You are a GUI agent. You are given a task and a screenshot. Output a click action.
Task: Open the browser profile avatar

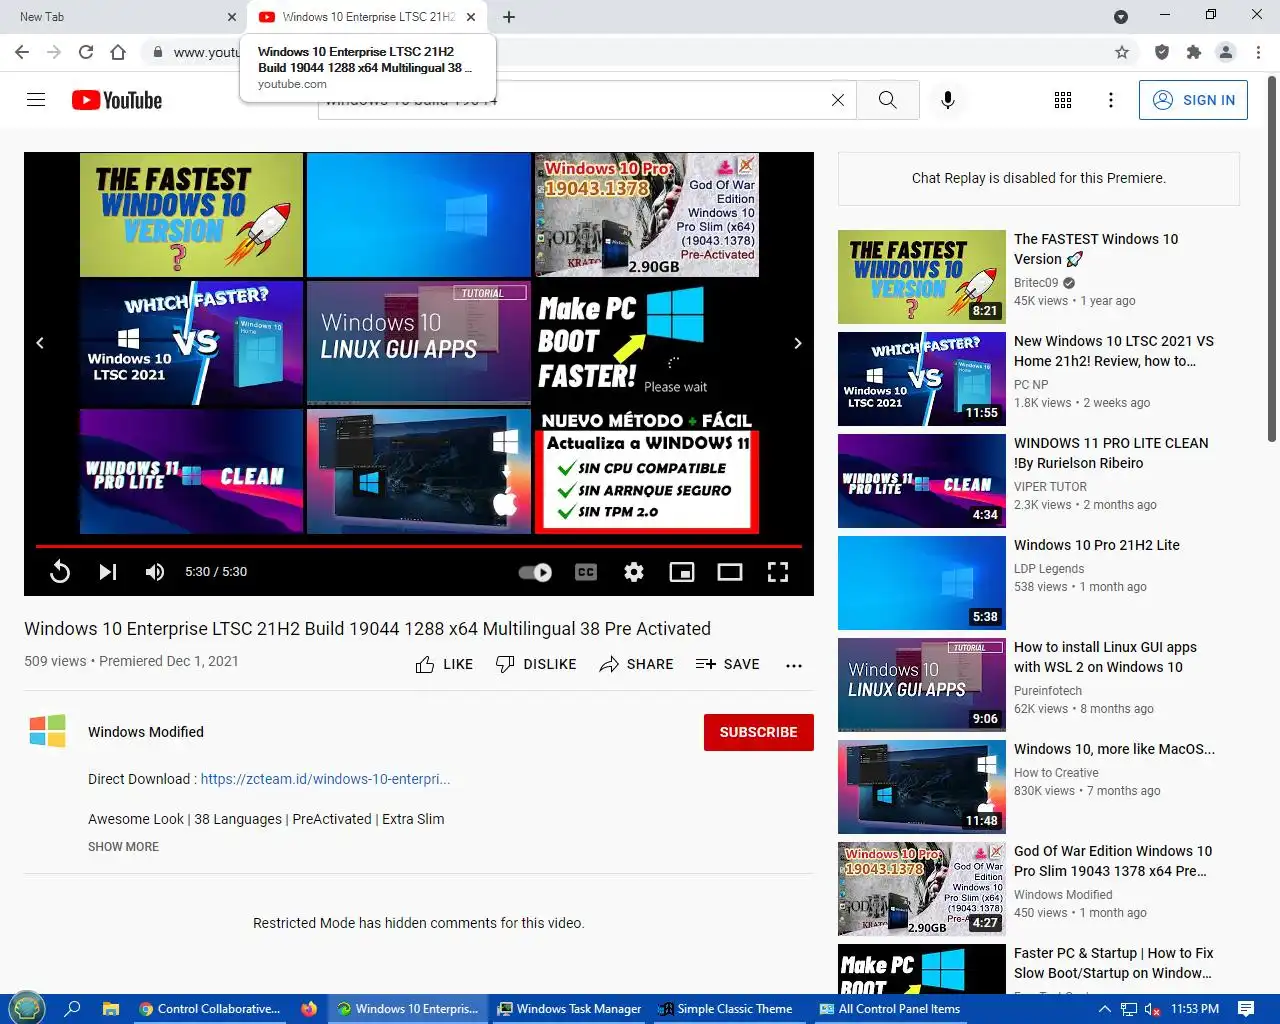[1225, 52]
